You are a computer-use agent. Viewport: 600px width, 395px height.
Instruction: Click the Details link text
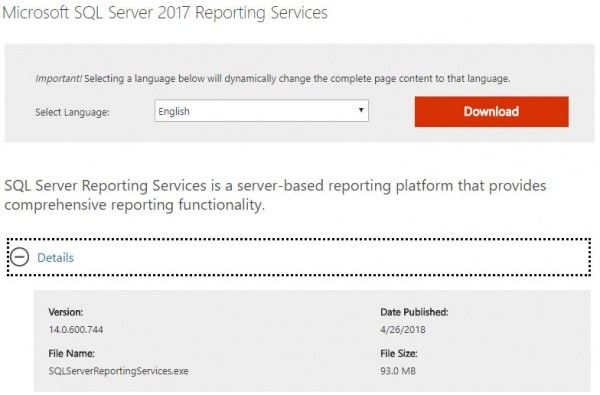click(x=55, y=258)
